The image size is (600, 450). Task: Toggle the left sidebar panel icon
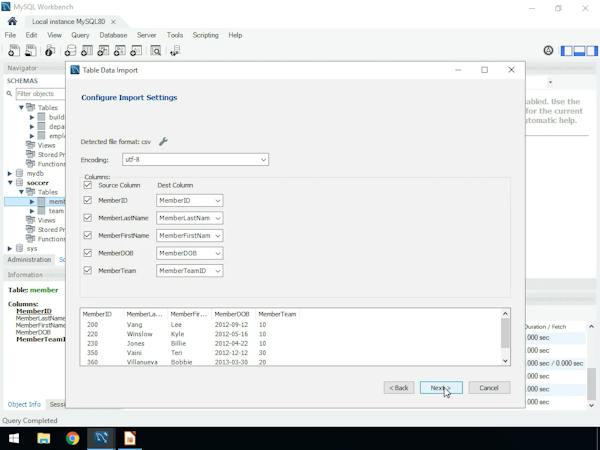tap(566, 51)
